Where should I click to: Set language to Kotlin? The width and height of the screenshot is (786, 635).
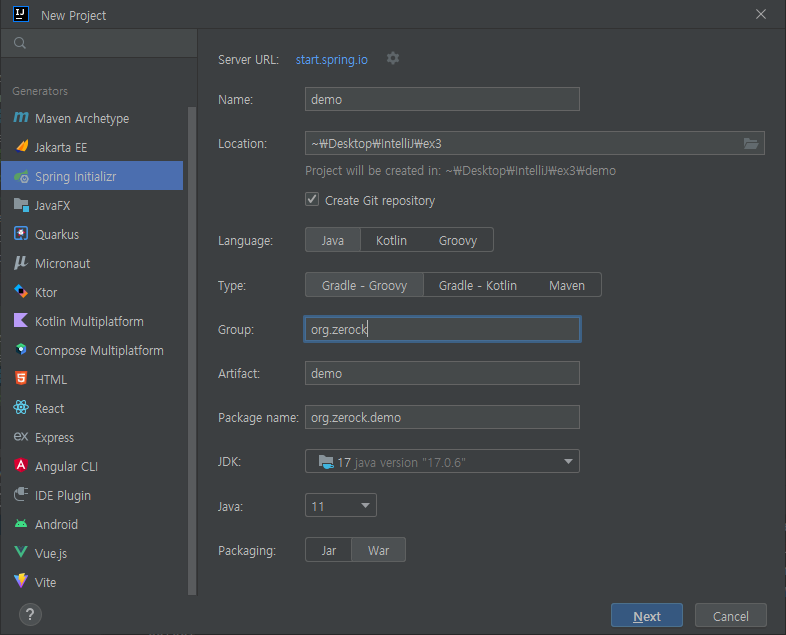tap(391, 241)
